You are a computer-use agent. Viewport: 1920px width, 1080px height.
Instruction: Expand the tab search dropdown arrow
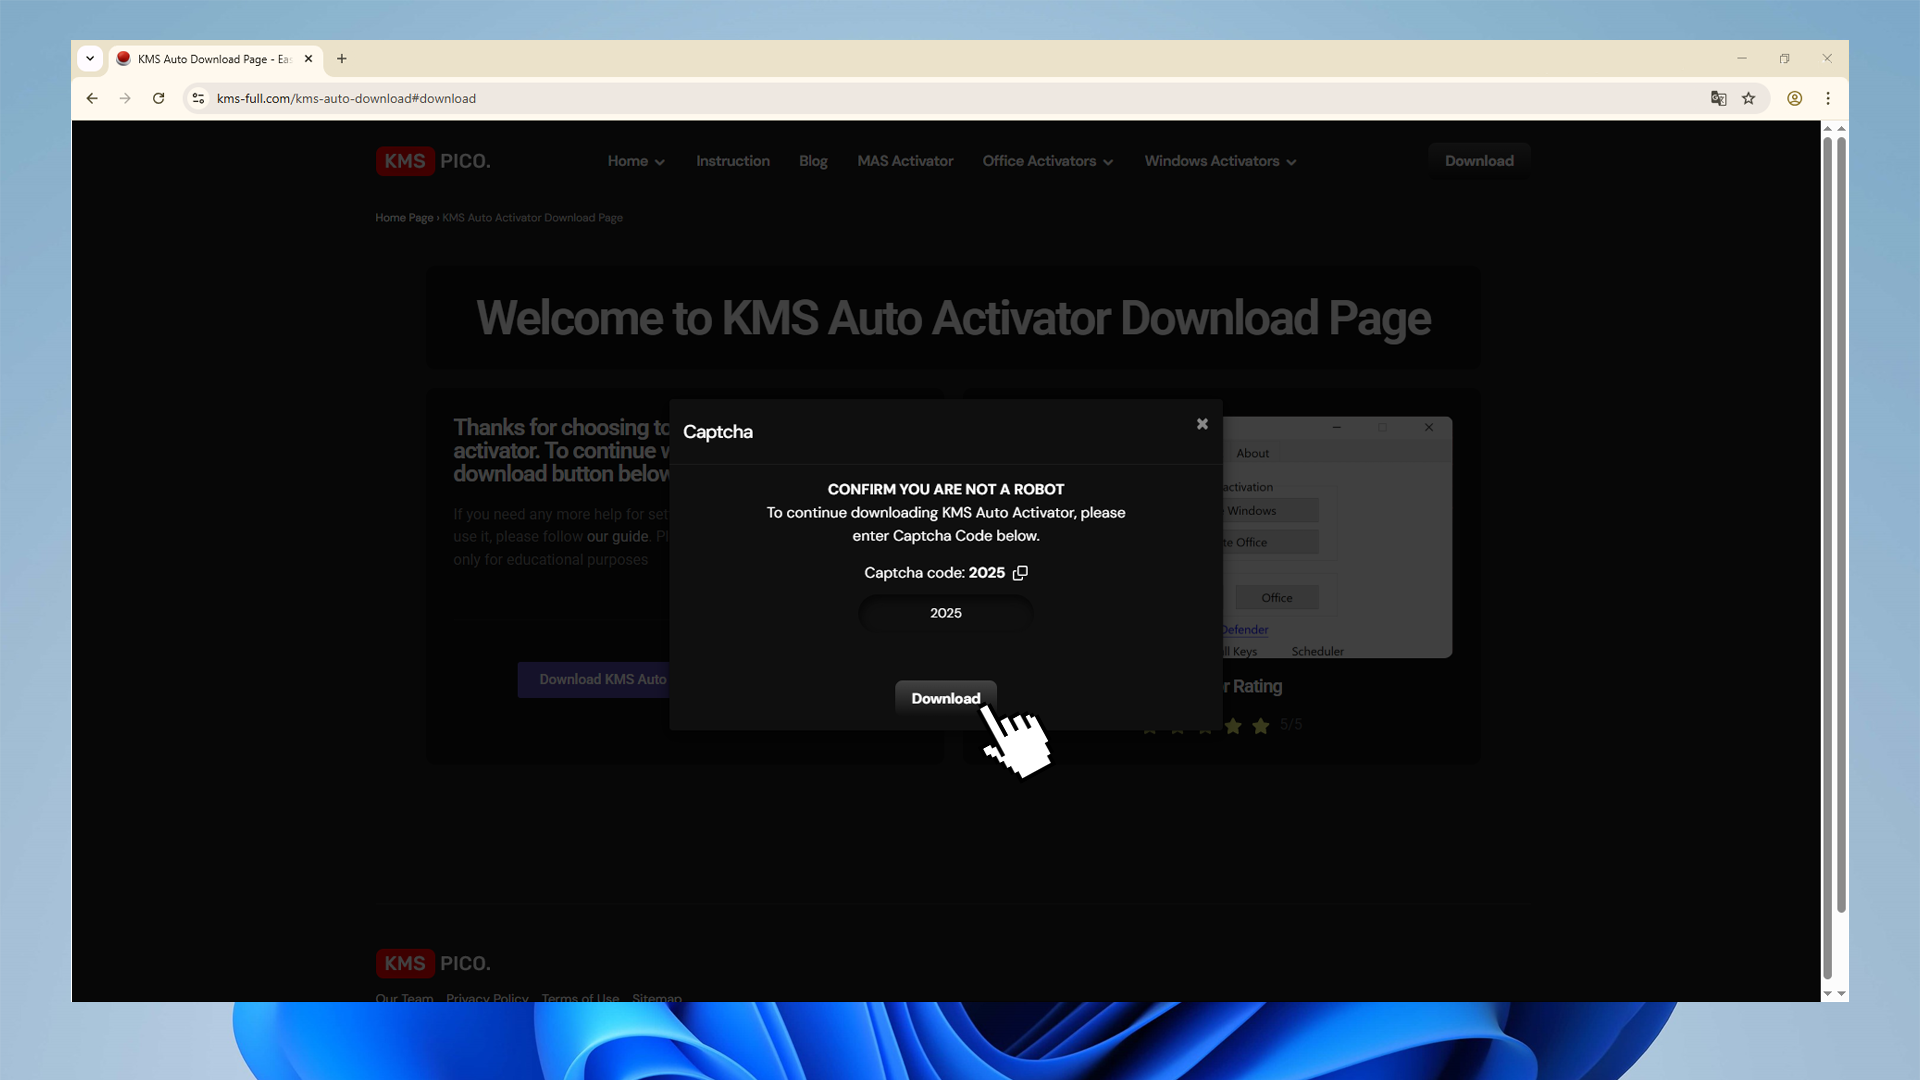pyautogui.click(x=90, y=59)
